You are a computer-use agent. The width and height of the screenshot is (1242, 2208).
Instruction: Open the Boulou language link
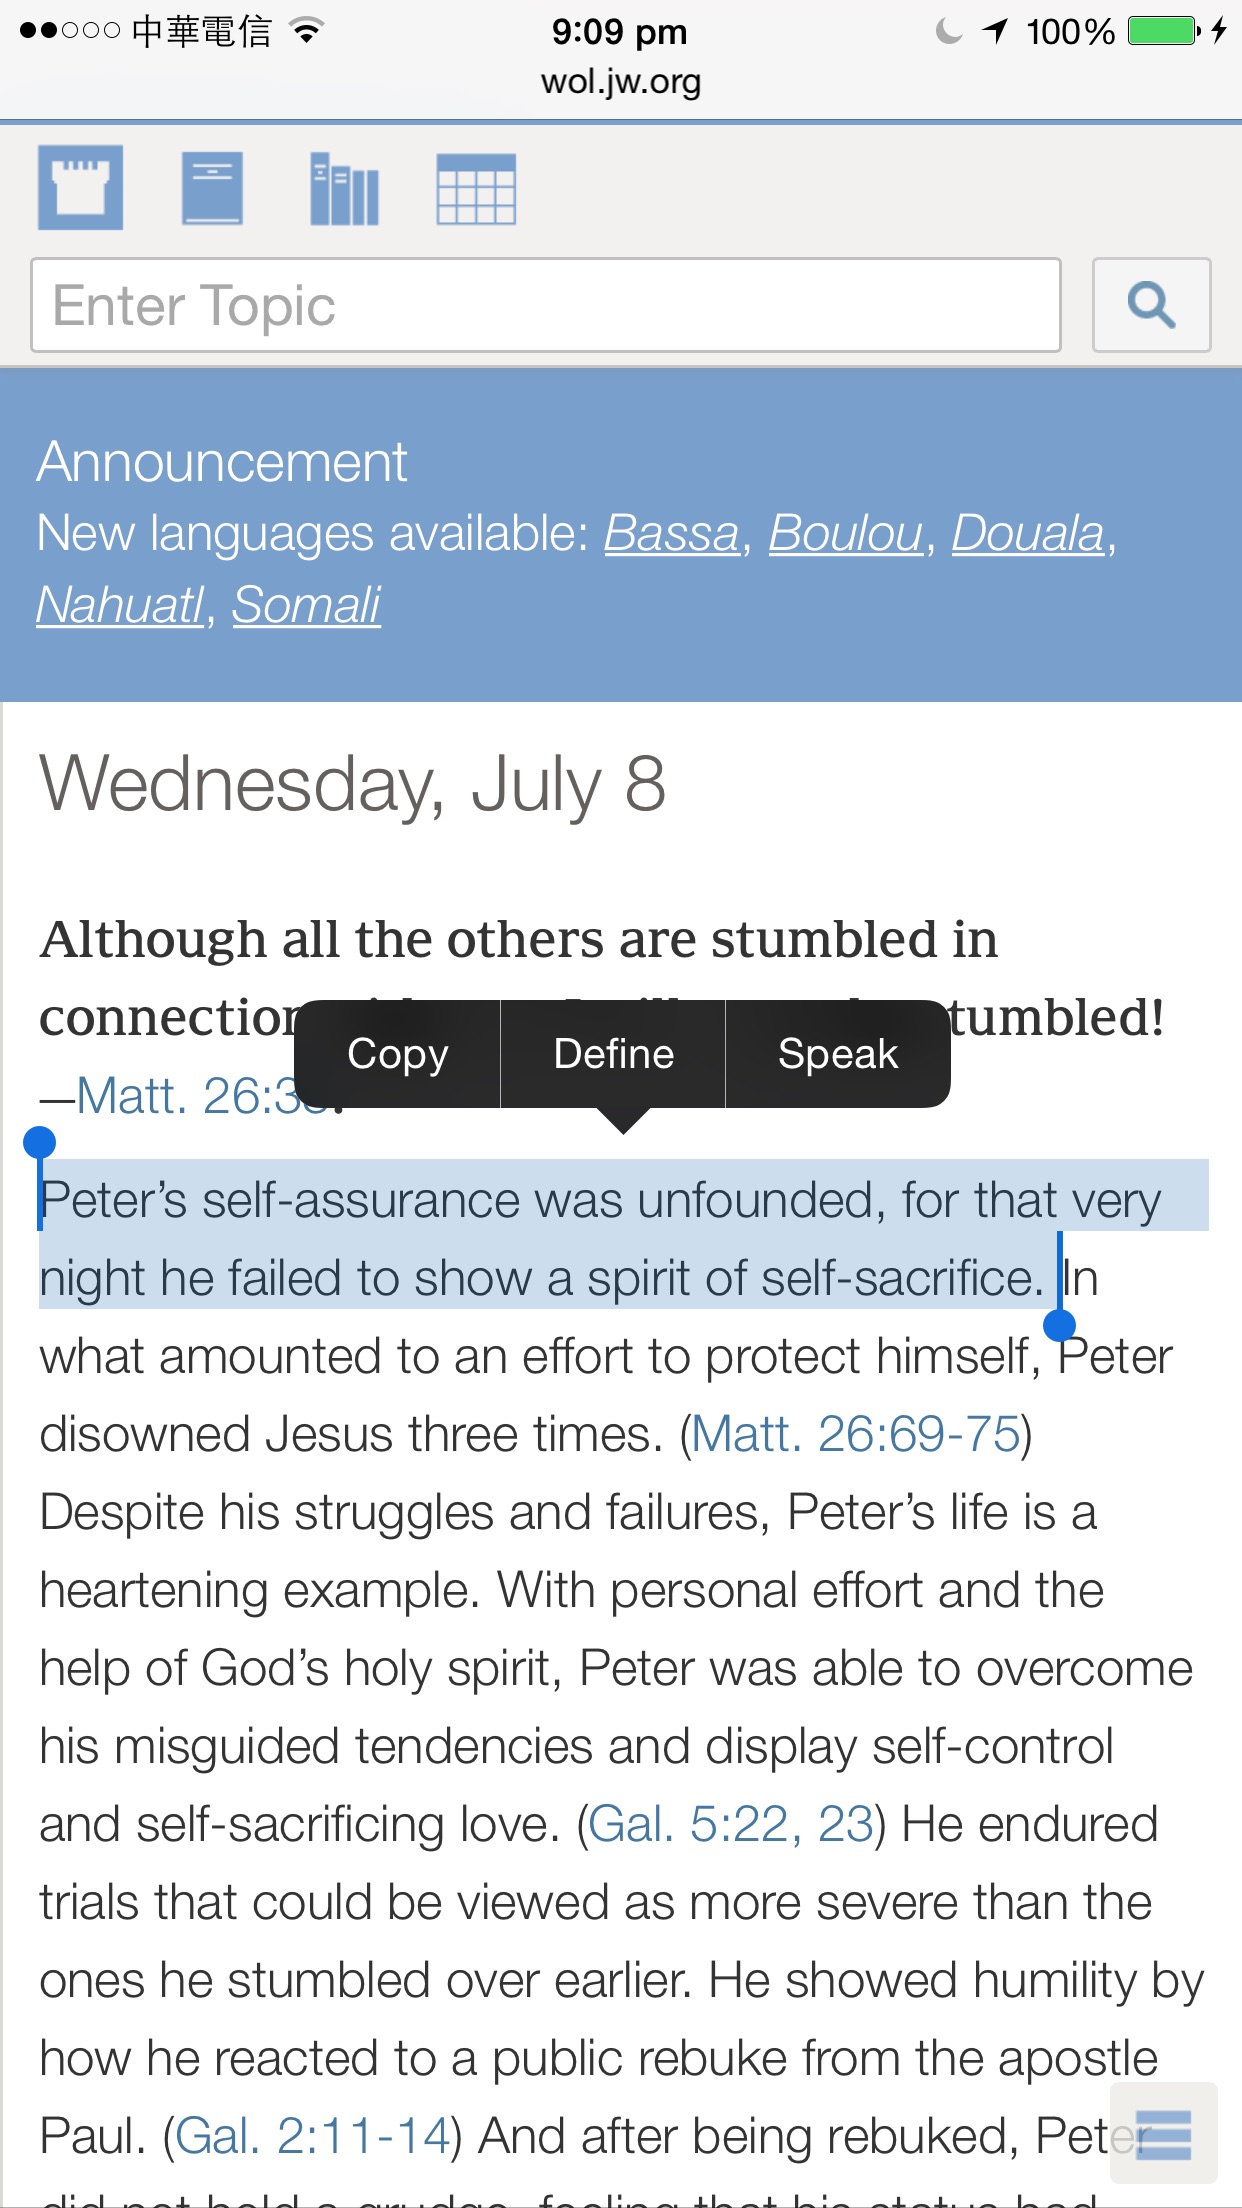[x=845, y=533]
